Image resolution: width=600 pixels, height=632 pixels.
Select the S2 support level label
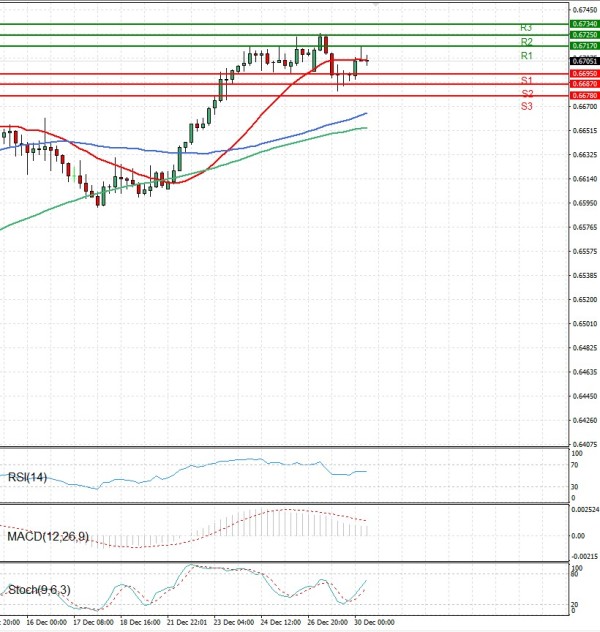coord(526,93)
